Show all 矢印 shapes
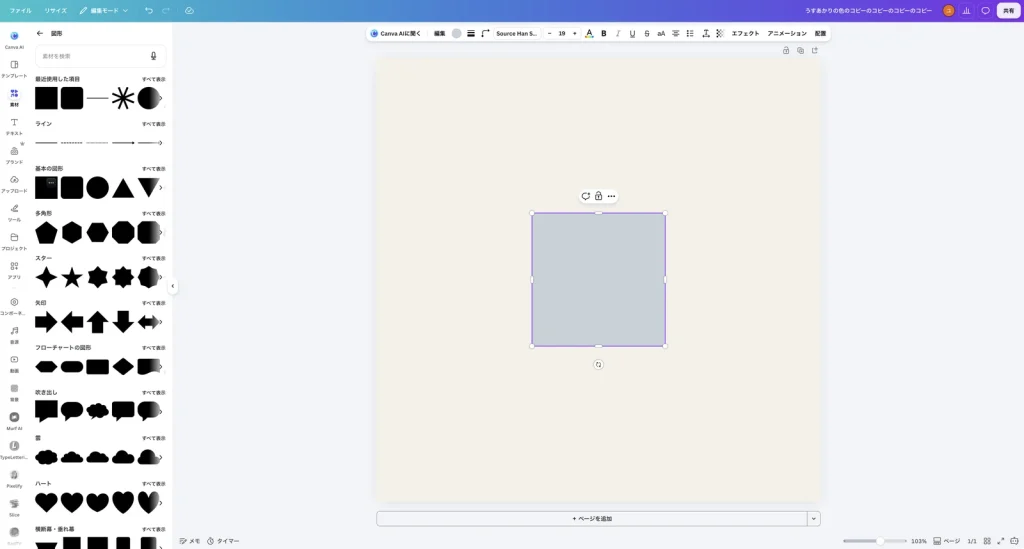This screenshot has width=1024, height=549. click(153, 303)
